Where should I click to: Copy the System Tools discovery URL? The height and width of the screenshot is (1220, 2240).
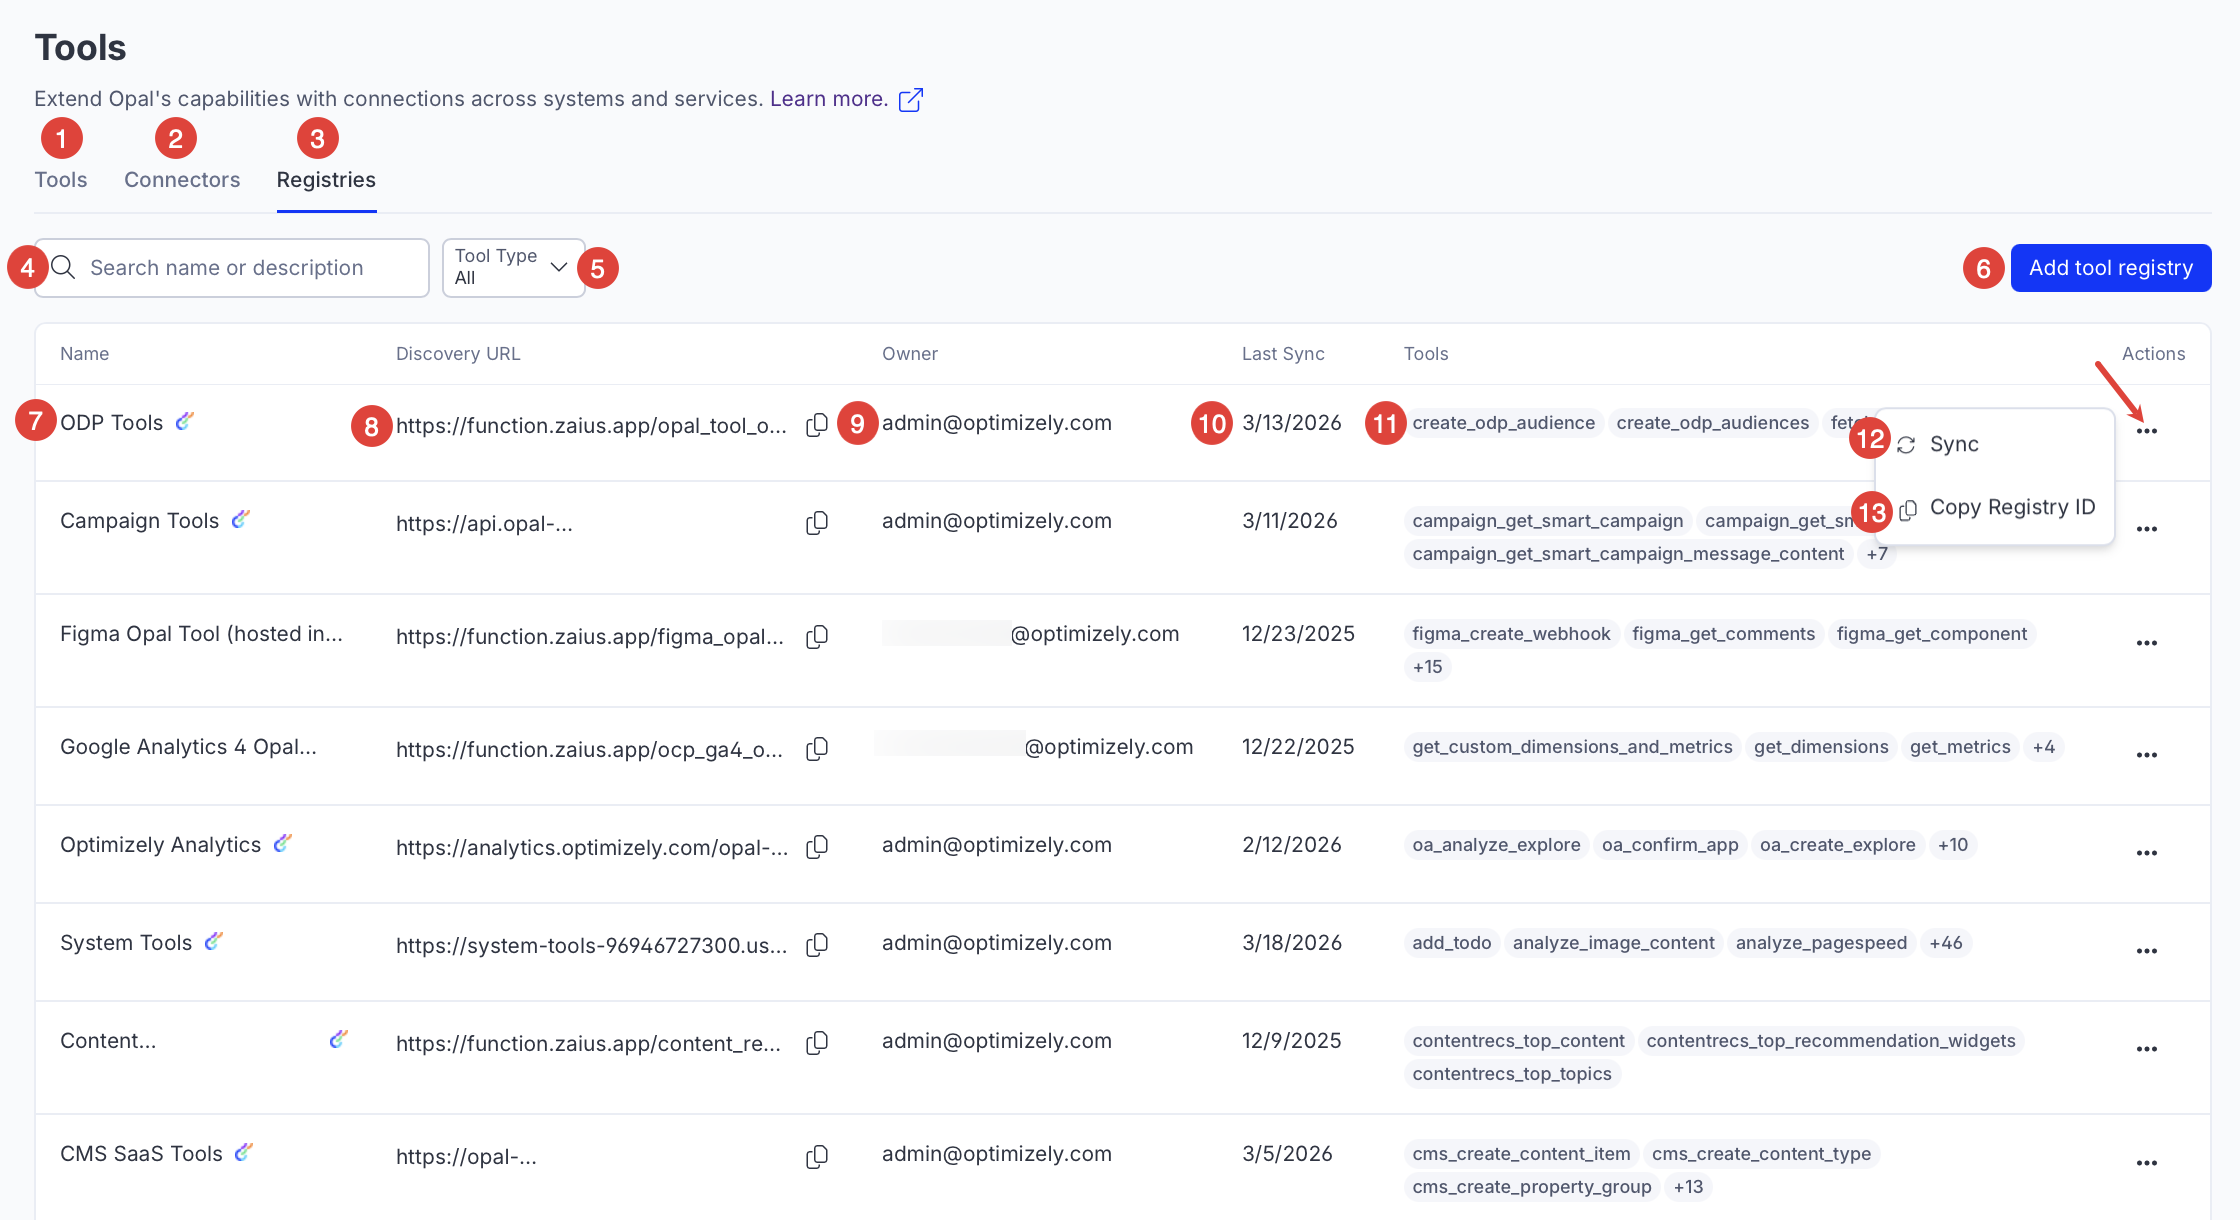click(817, 945)
